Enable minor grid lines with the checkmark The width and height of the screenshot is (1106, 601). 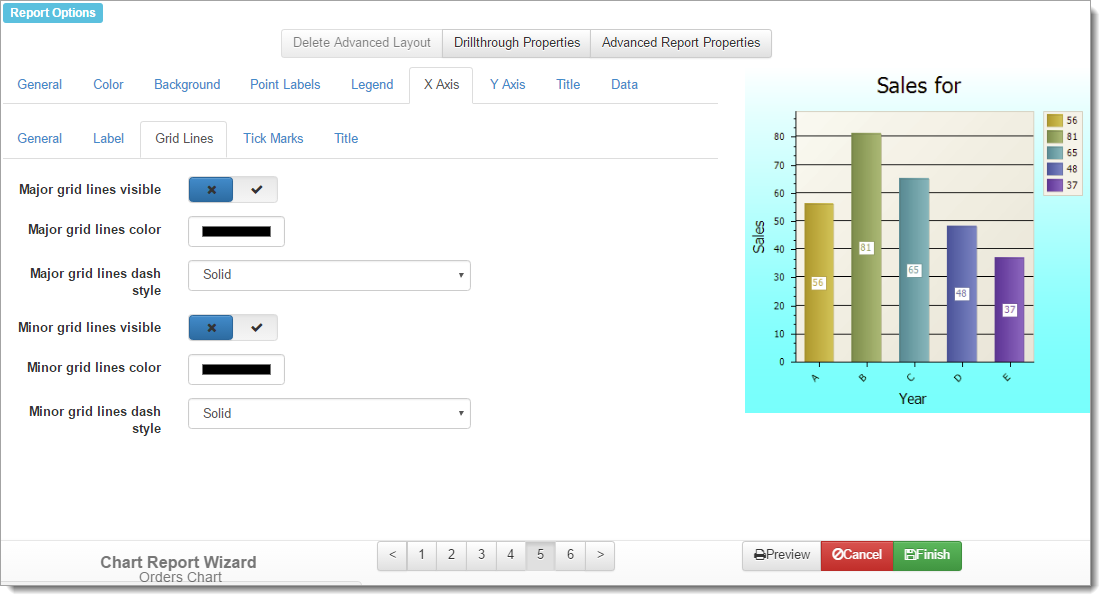(x=256, y=328)
